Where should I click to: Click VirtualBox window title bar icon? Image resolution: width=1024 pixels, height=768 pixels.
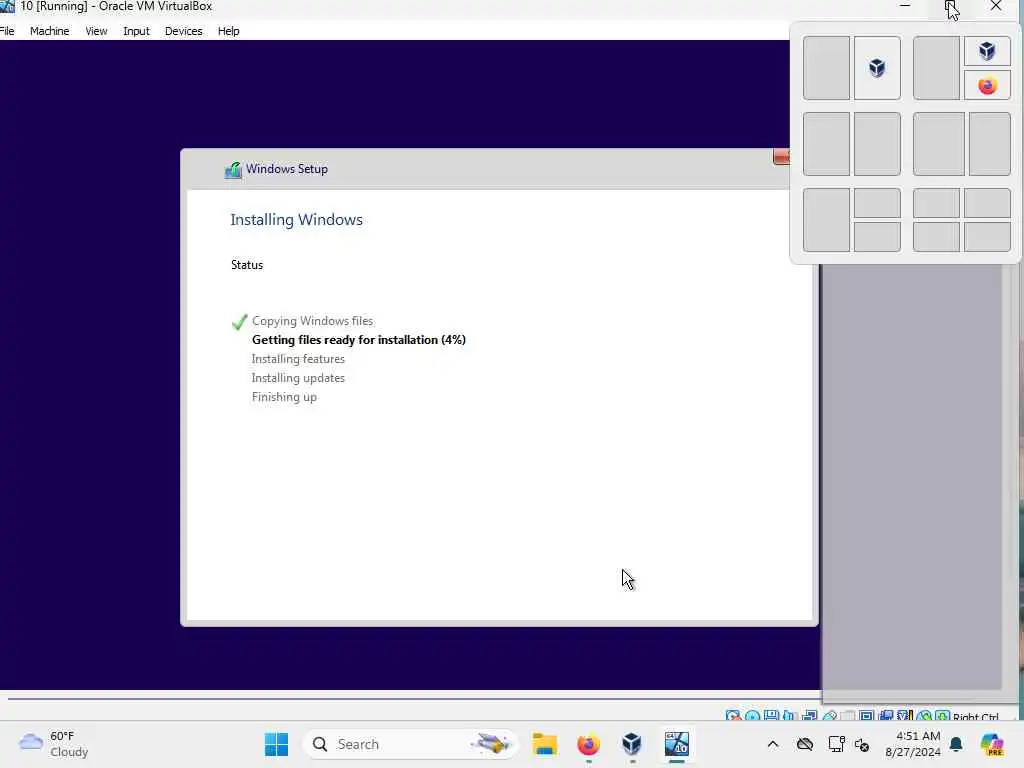pyautogui.click(x=7, y=7)
